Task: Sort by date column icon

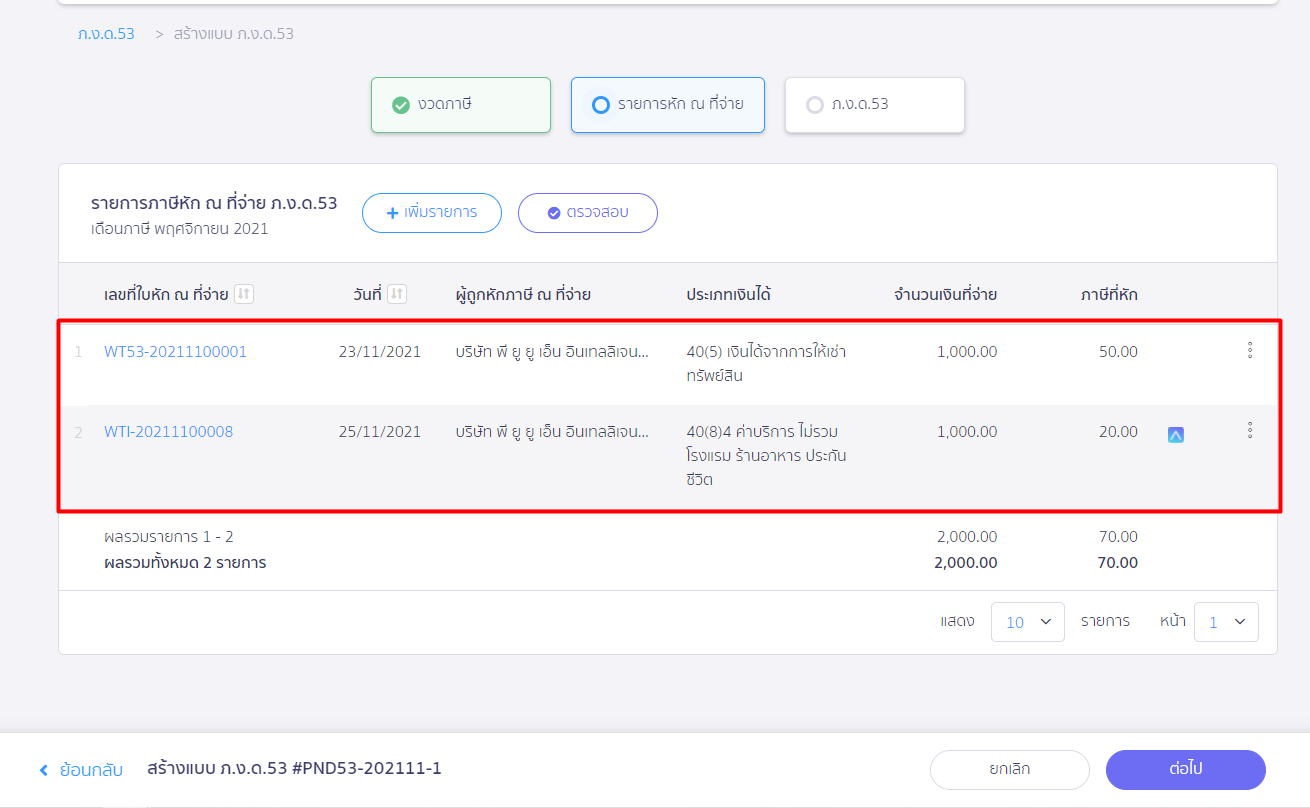Action: click(397, 294)
